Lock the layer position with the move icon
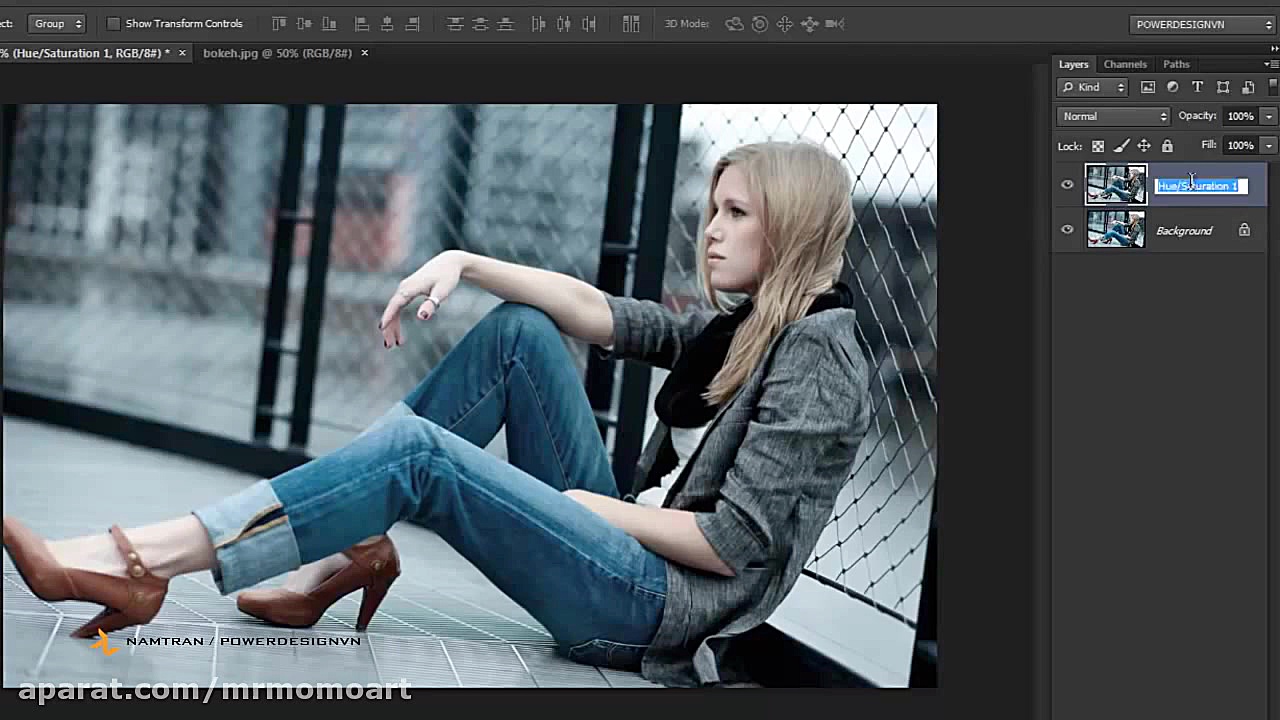 1144,146
